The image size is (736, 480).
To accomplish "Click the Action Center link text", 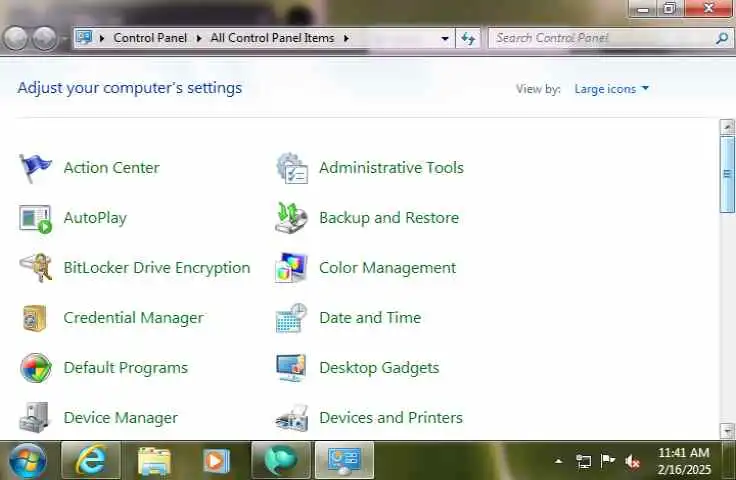I will pyautogui.click(x=112, y=168).
